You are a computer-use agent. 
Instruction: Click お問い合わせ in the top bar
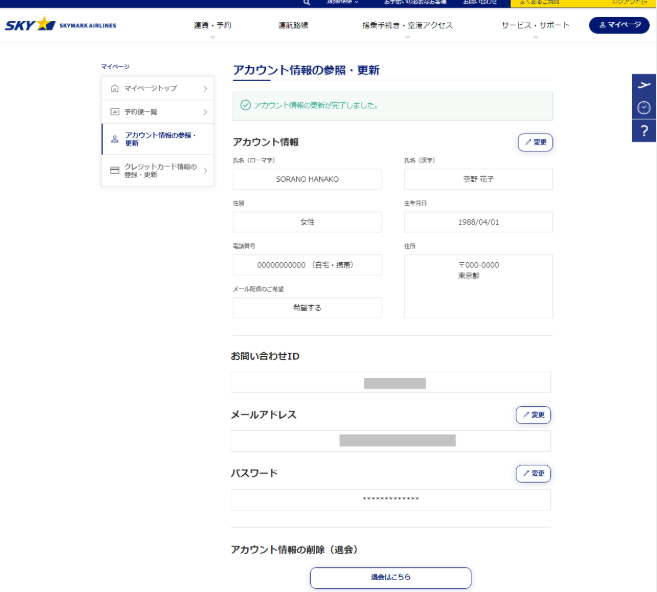coord(480,2)
